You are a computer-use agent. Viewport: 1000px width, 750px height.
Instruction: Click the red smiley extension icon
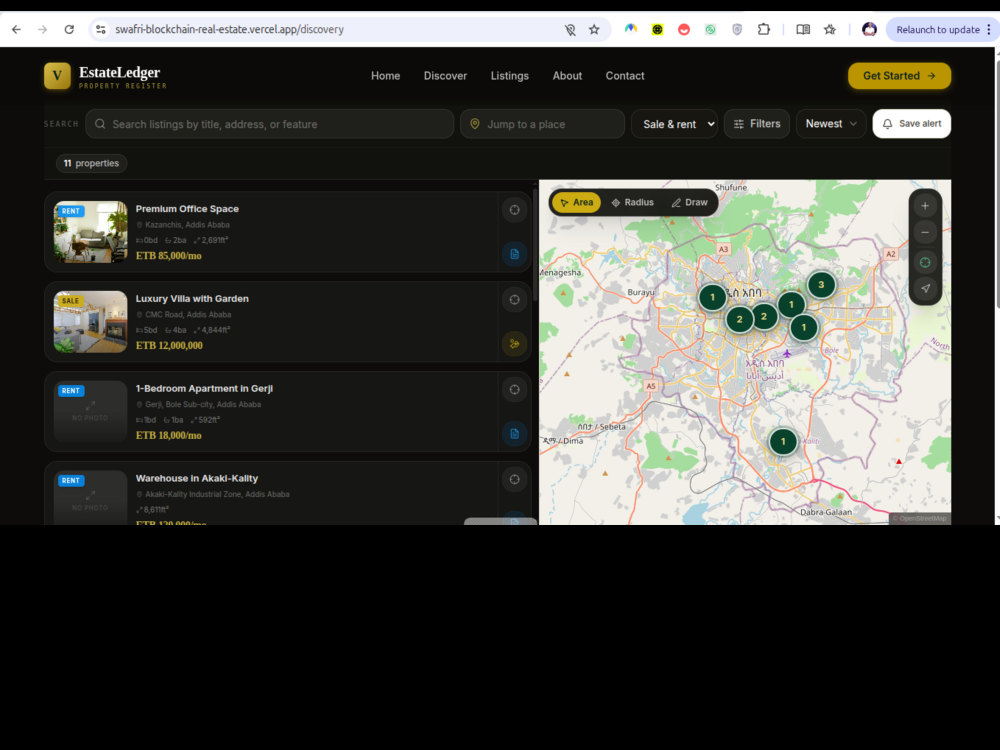point(684,29)
